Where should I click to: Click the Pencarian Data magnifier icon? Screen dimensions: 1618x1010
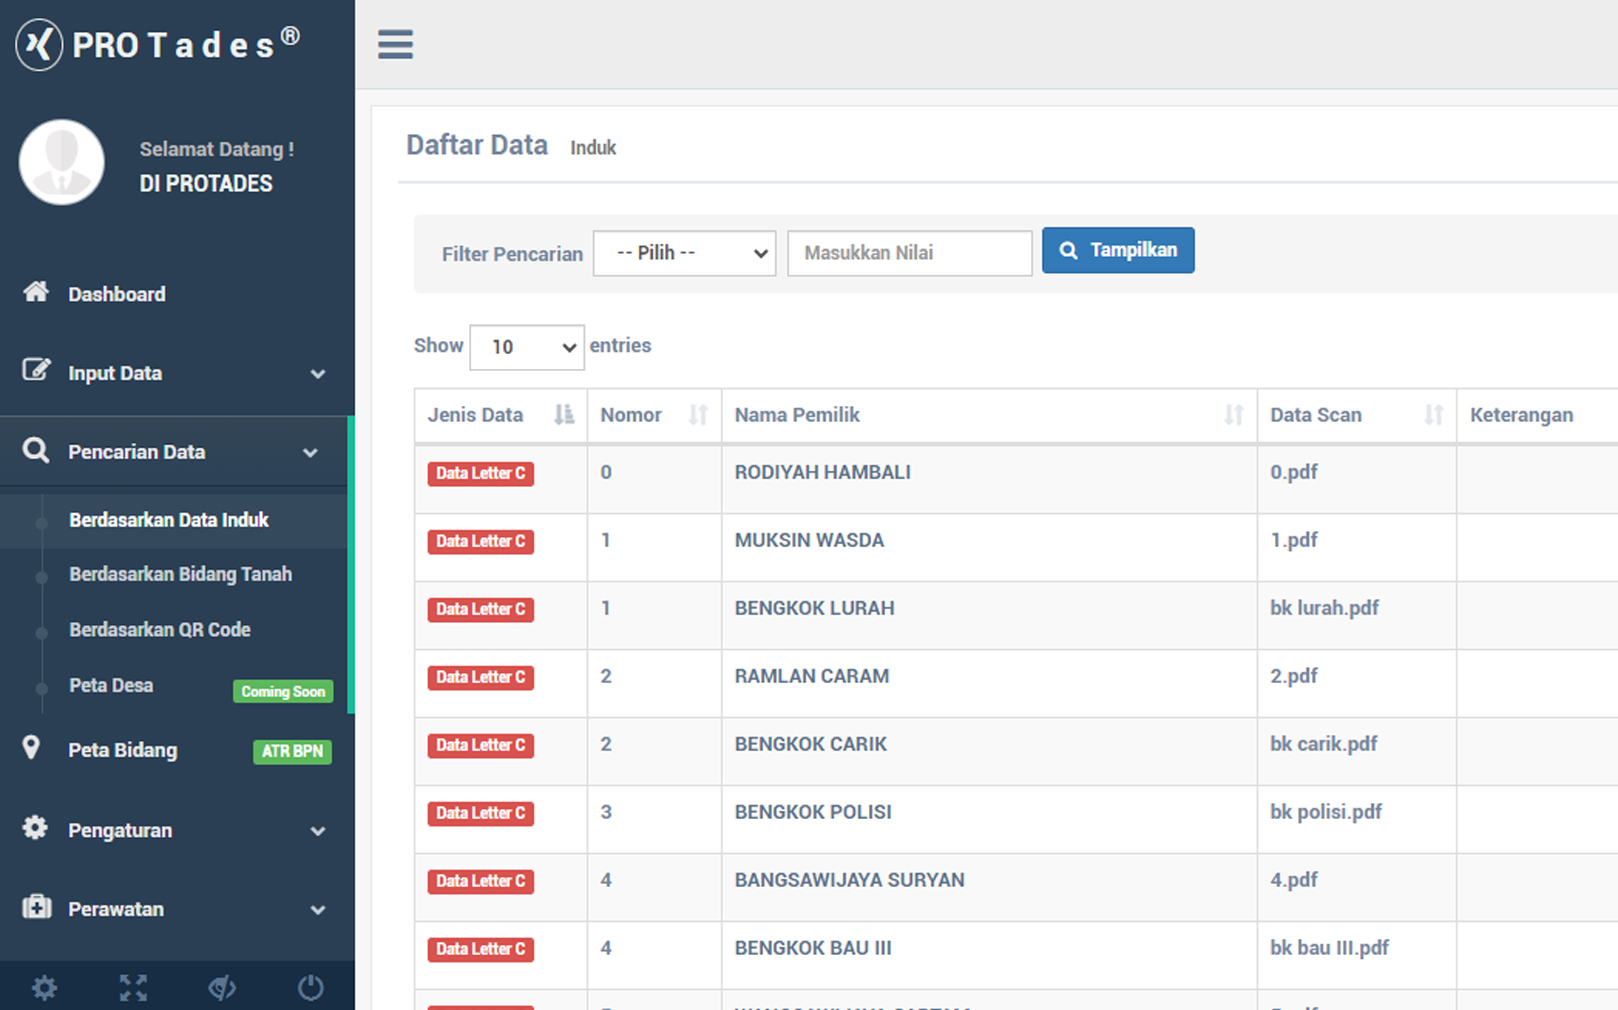36,450
